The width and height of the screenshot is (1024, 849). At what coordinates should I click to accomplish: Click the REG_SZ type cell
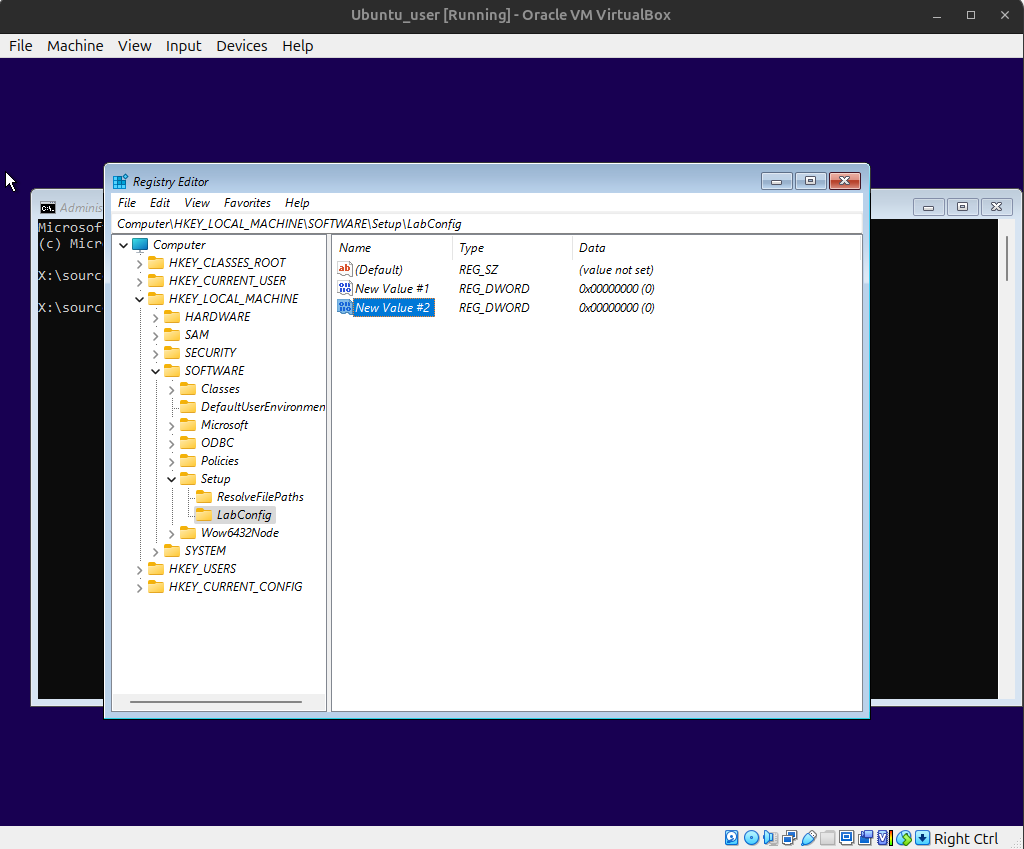pyautogui.click(x=478, y=270)
